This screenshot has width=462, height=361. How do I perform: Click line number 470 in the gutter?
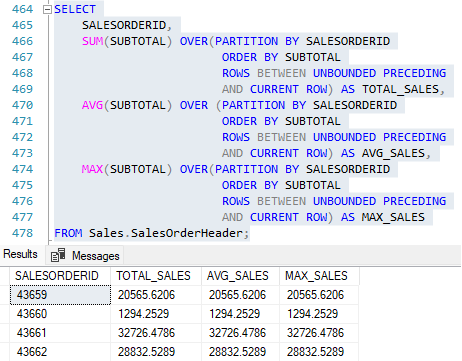pos(22,105)
